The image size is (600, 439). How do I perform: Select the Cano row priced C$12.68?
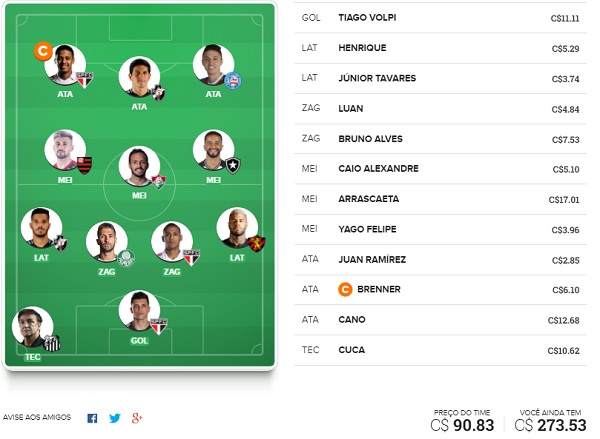(440, 320)
